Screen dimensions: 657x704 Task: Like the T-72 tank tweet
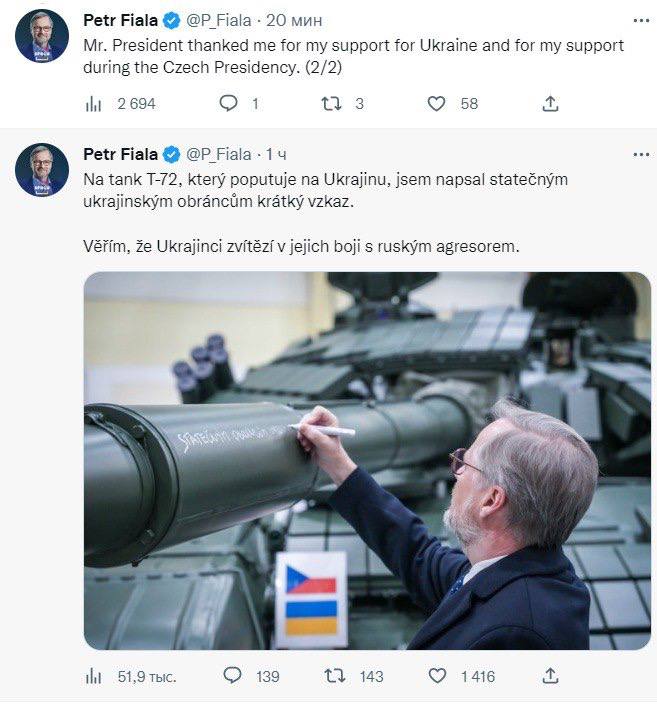437,676
